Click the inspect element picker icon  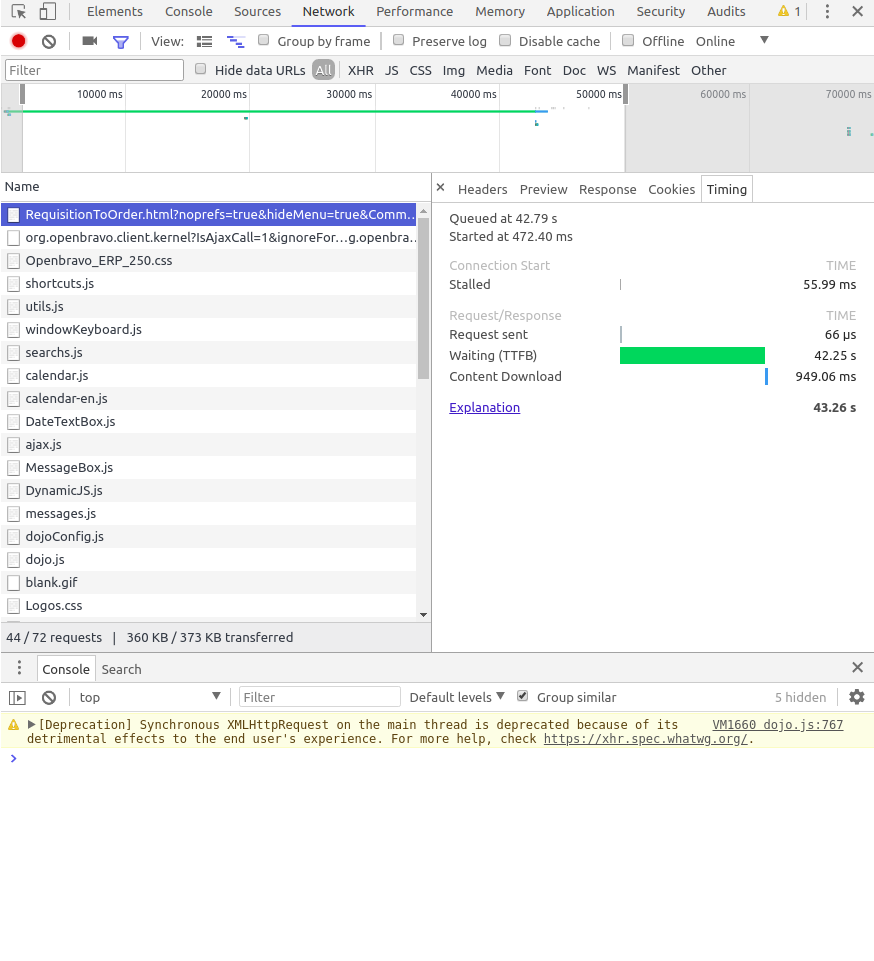19,12
